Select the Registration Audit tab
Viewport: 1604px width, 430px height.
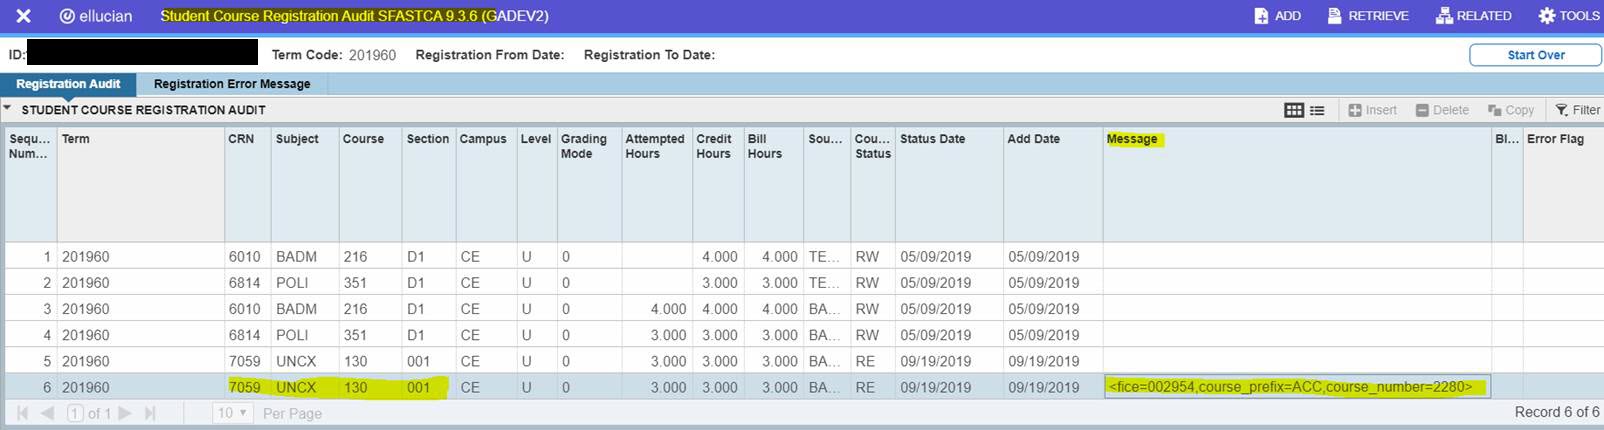pyautogui.click(x=68, y=84)
